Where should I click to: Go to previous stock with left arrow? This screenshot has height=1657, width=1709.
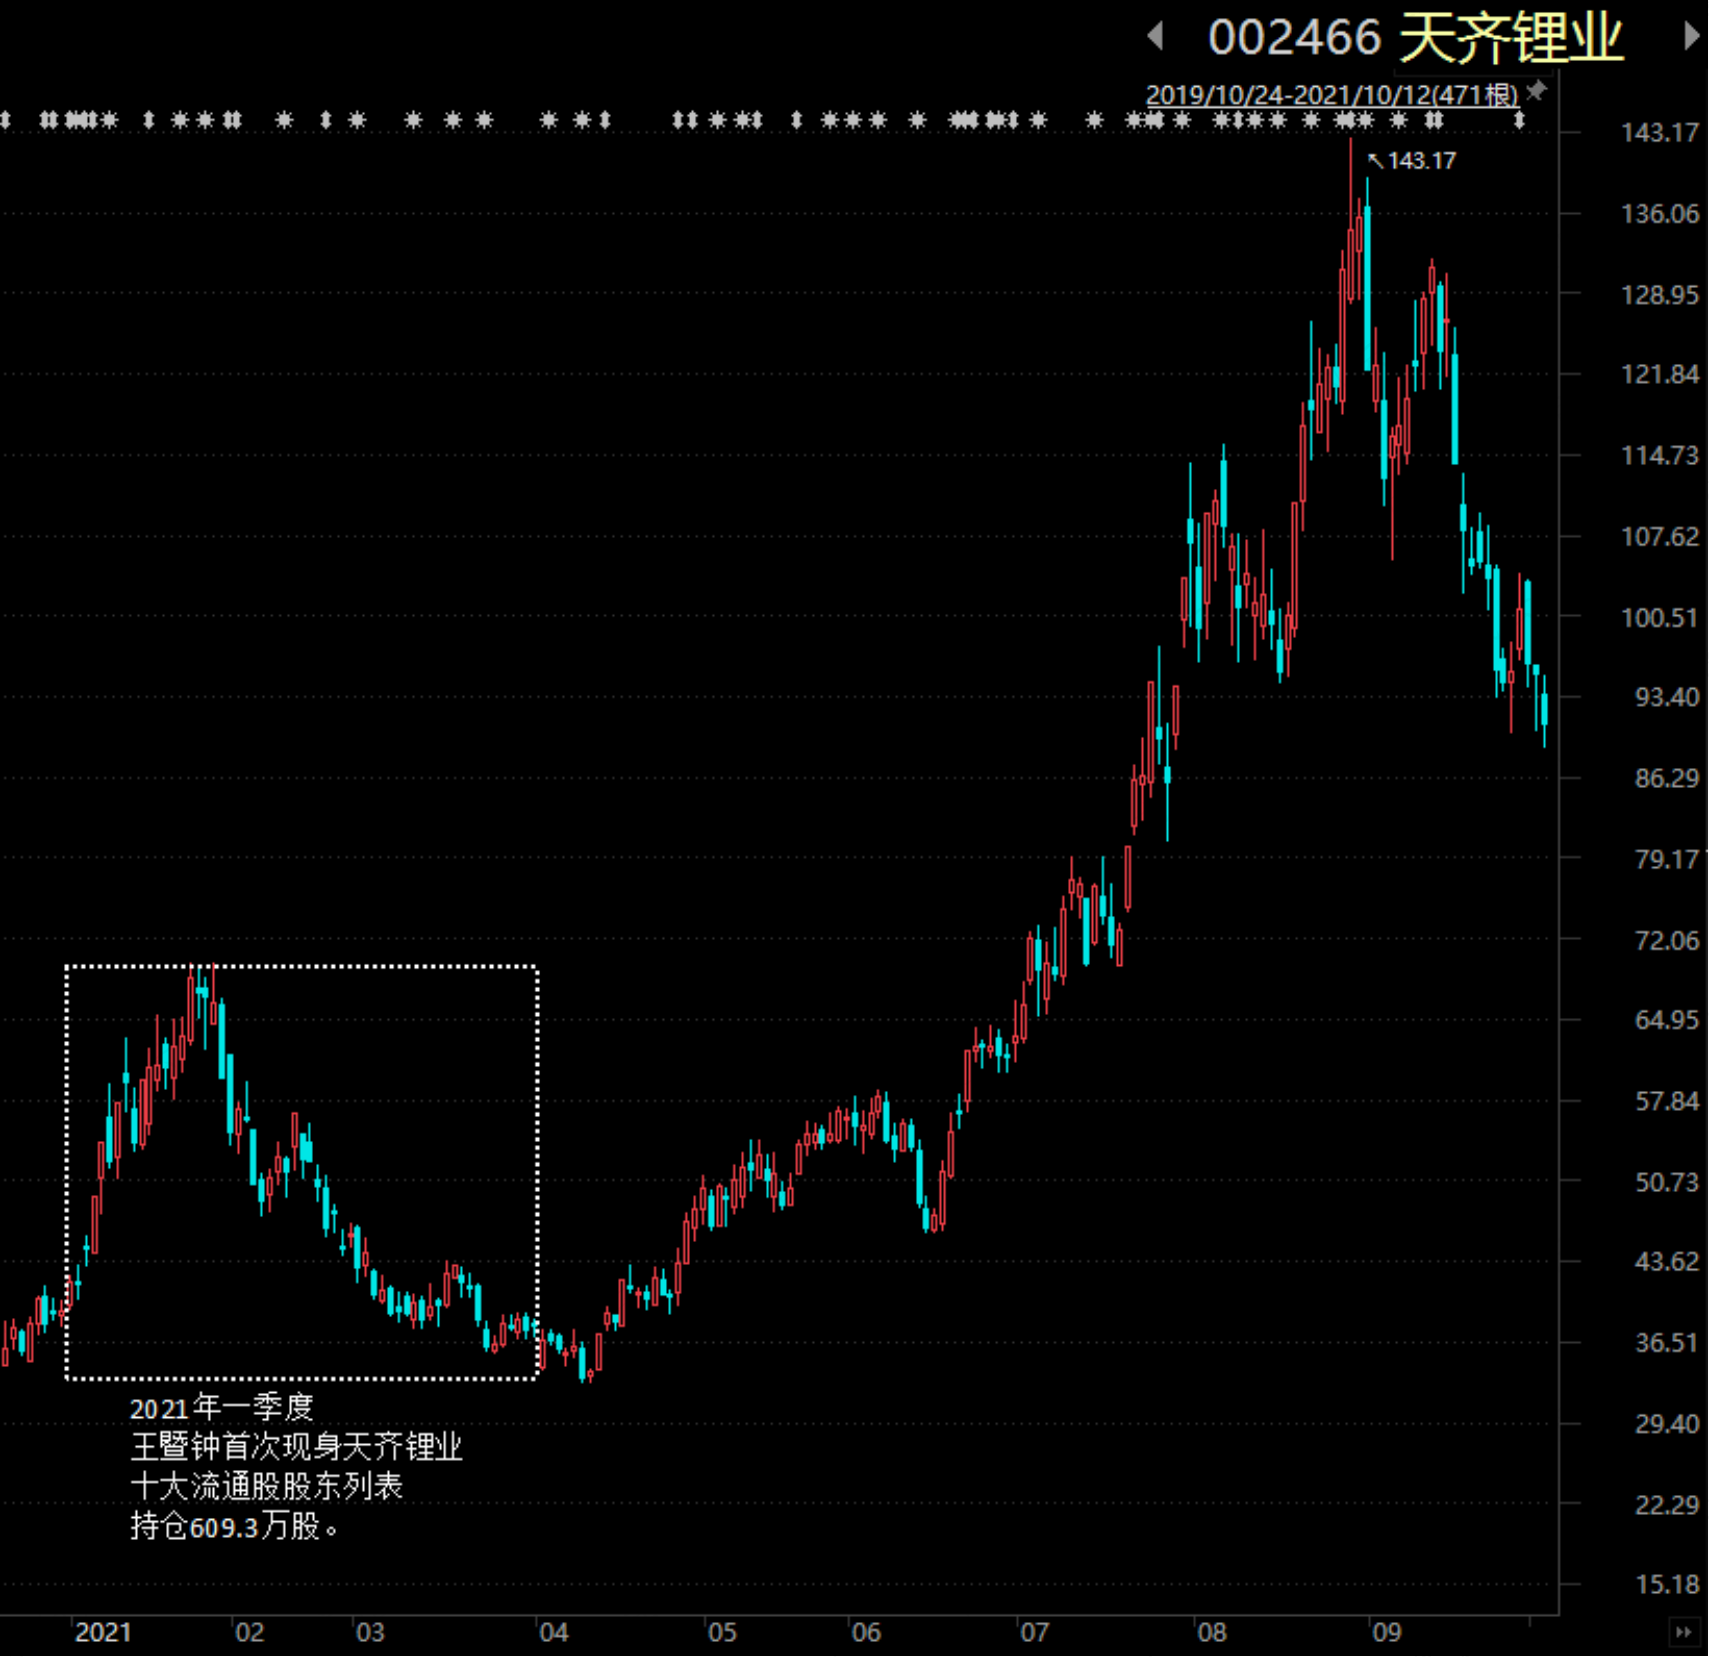coord(1156,37)
